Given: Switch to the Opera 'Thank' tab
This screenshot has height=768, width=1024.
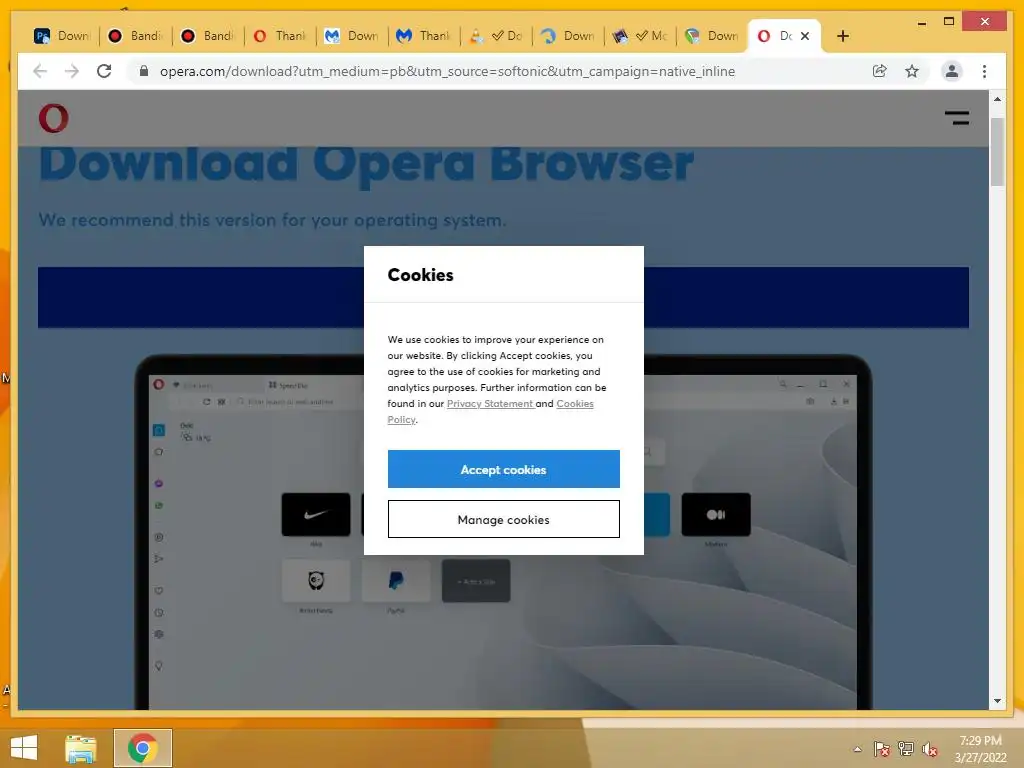Looking at the screenshot, I should [280, 36].
